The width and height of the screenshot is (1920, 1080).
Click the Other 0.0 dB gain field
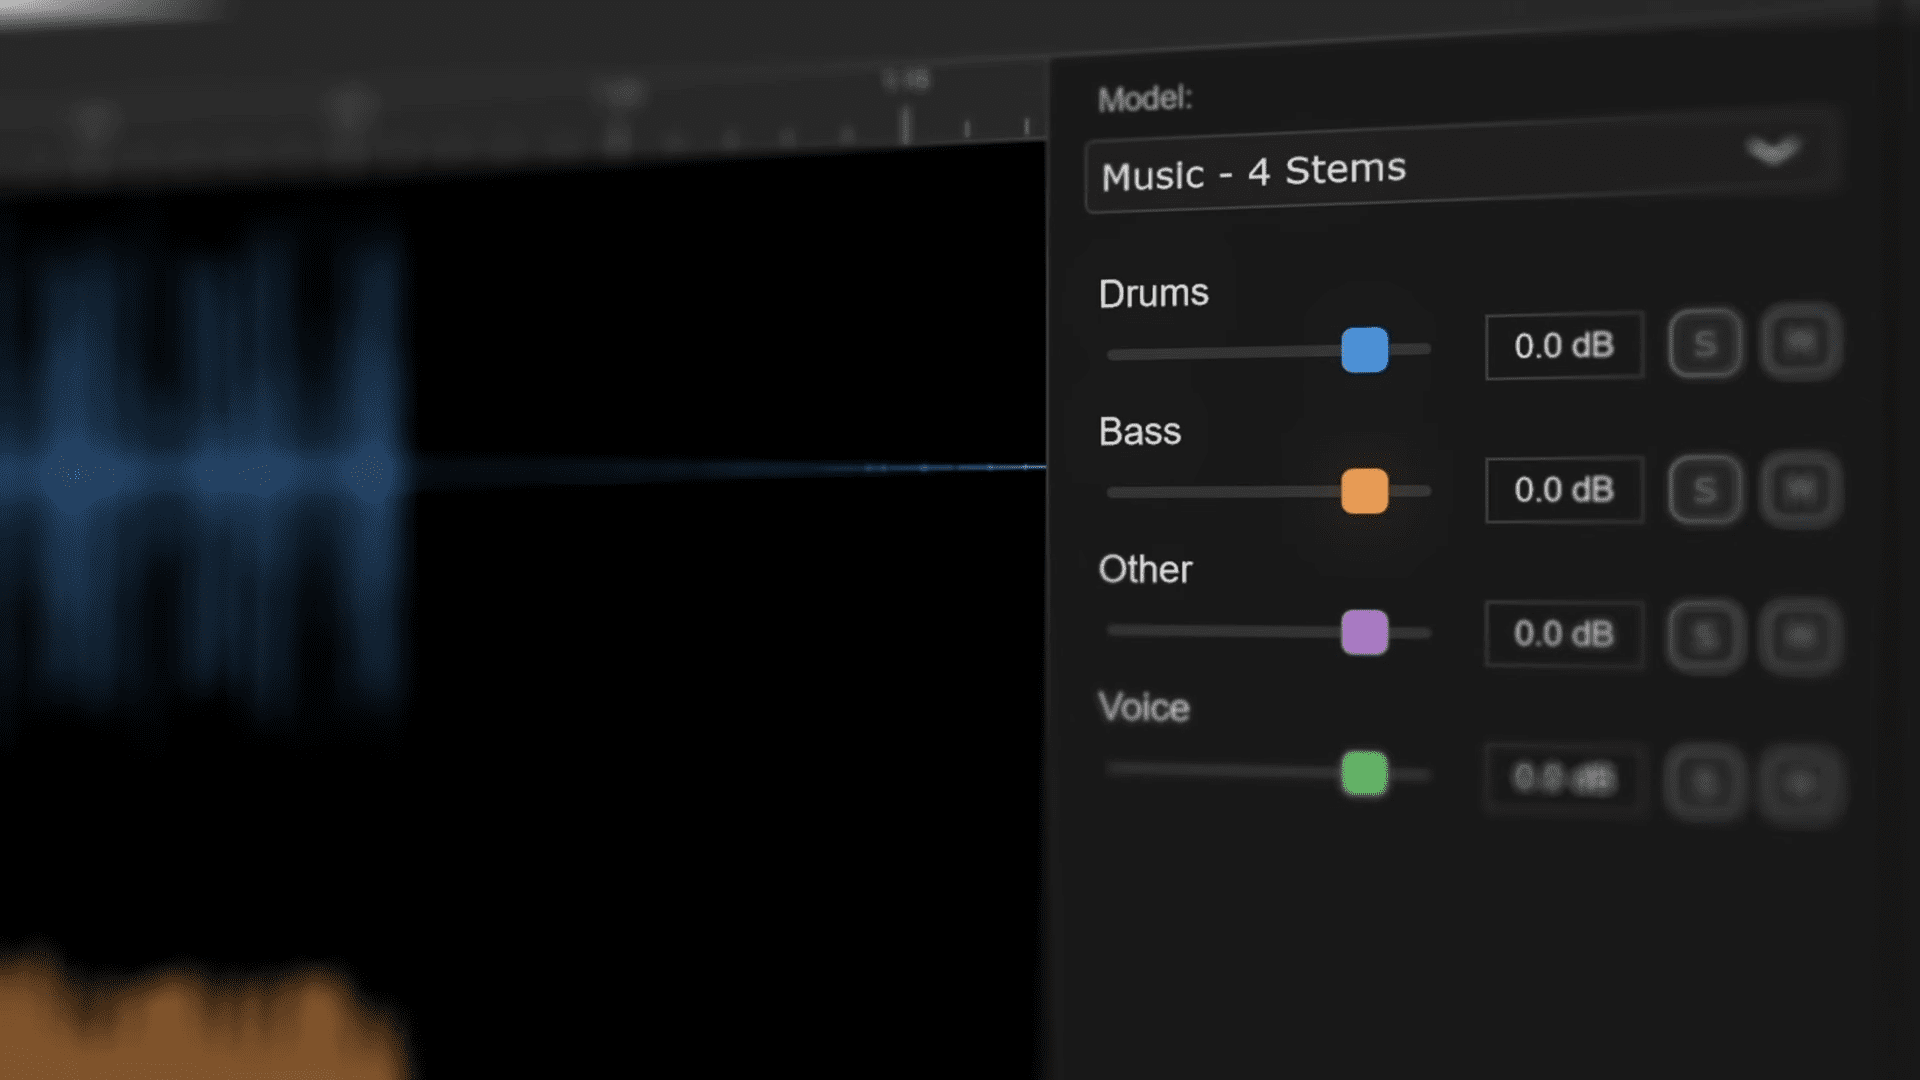pyautogui.click(x=1564, y=634)
